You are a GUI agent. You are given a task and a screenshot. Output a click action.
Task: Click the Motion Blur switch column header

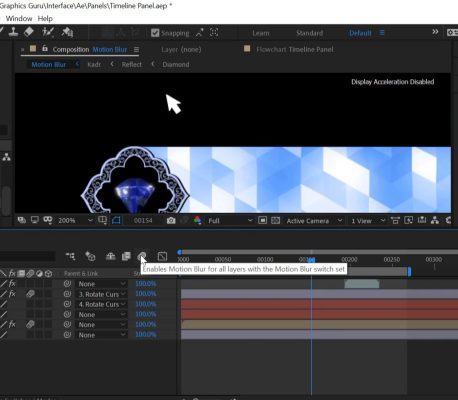30,274
